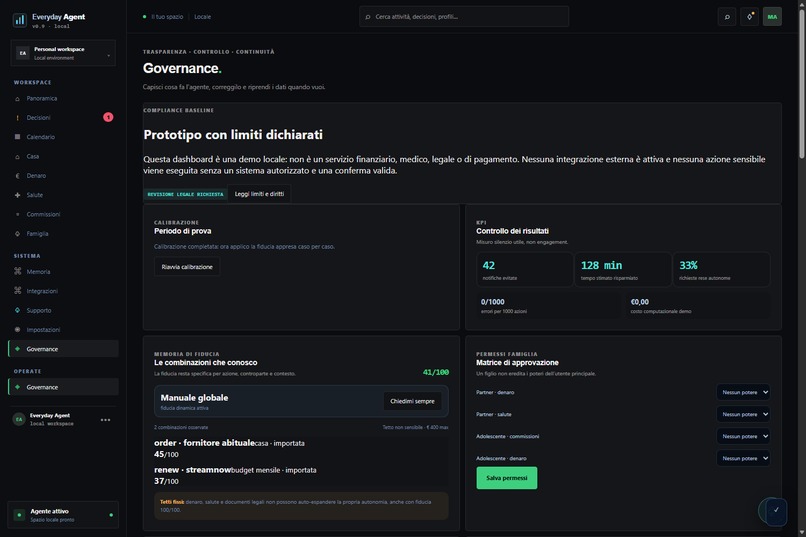This screenshot has height=537, width=806.
Task: Click the 33% richieste rese autonome tile
Action: pyautogui.click(x=721, y=269)
